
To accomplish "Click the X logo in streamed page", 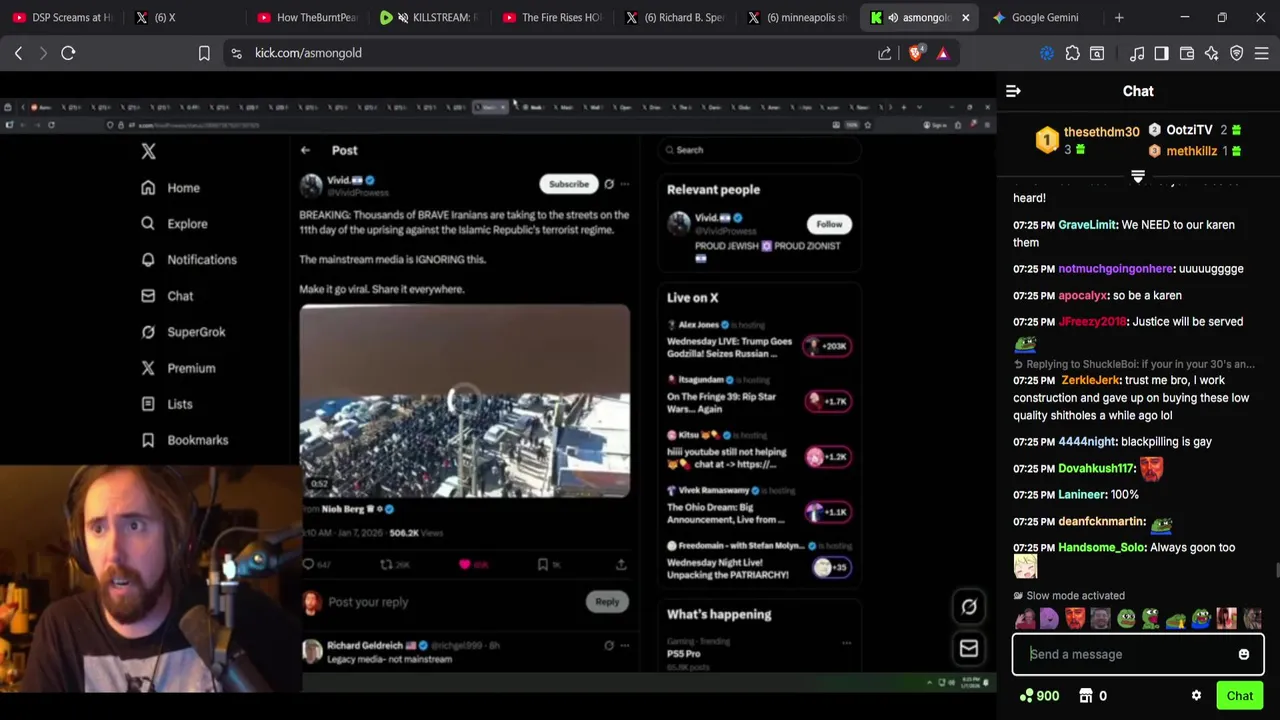I will click(148, 151).
